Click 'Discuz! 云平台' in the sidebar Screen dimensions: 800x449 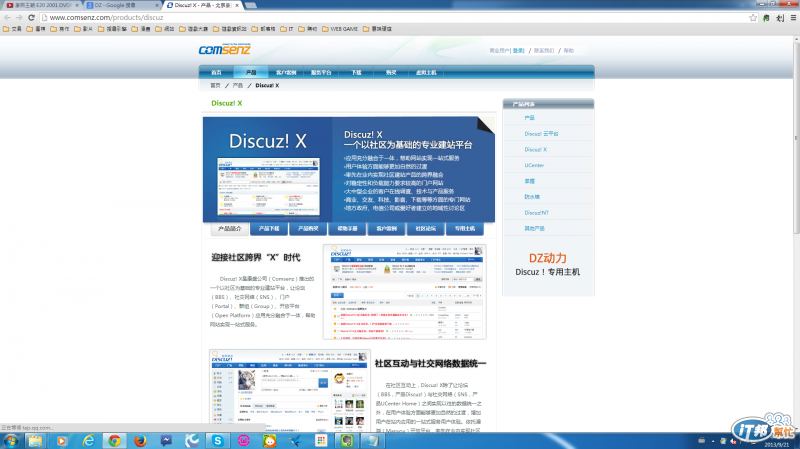tap(541, 134)
